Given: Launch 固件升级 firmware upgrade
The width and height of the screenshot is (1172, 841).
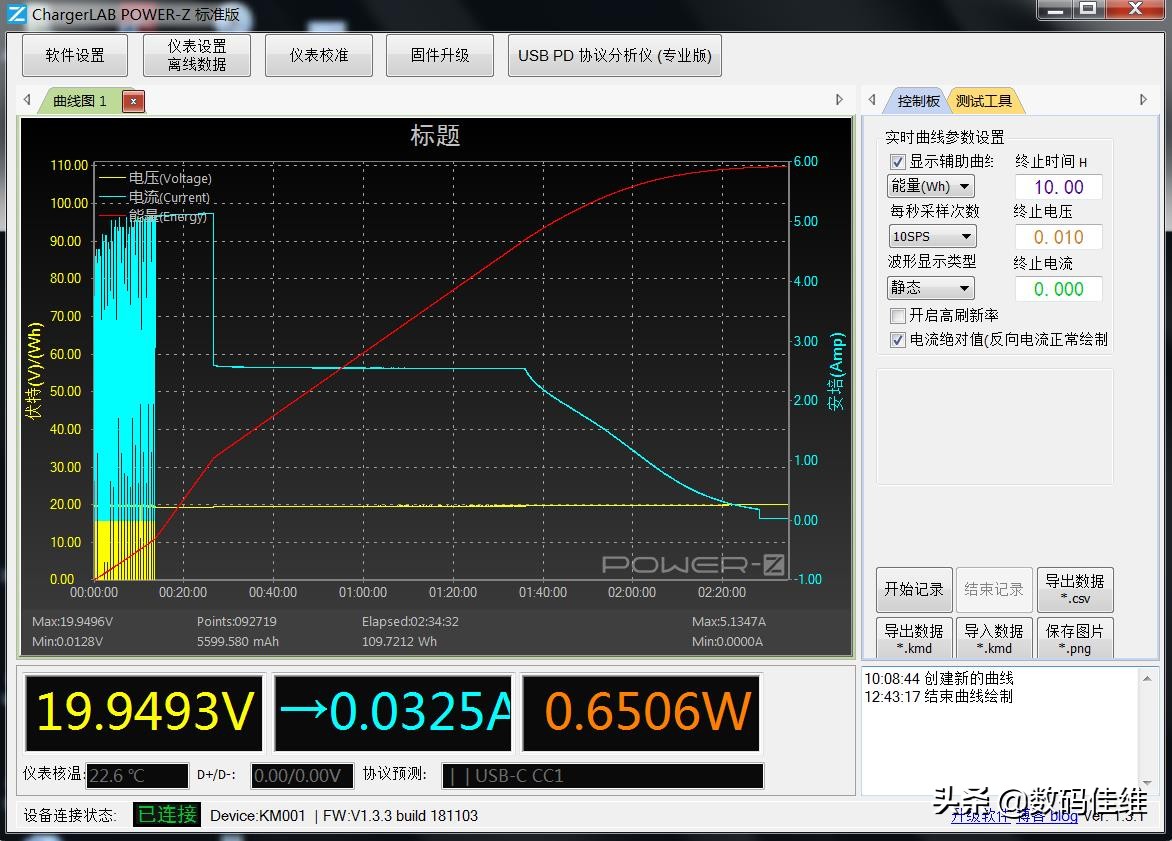Looking at the screenshot, I should click(439, 55).
